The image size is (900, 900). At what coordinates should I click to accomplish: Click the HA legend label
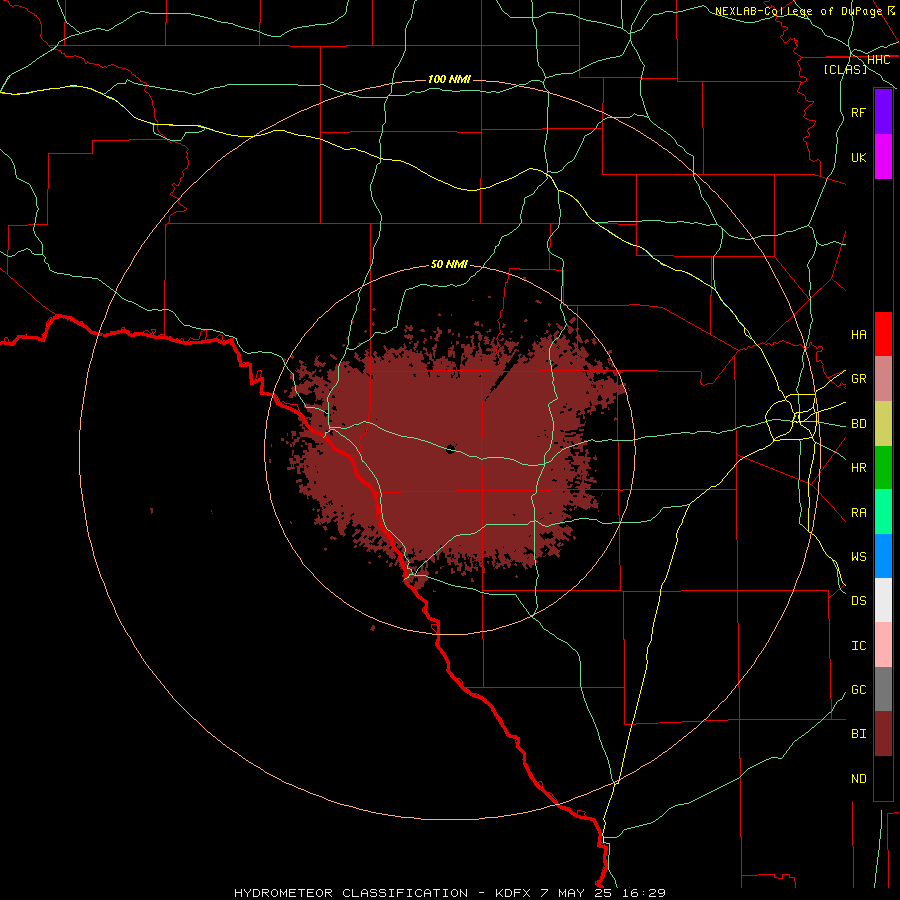click(x=858, y=334)
